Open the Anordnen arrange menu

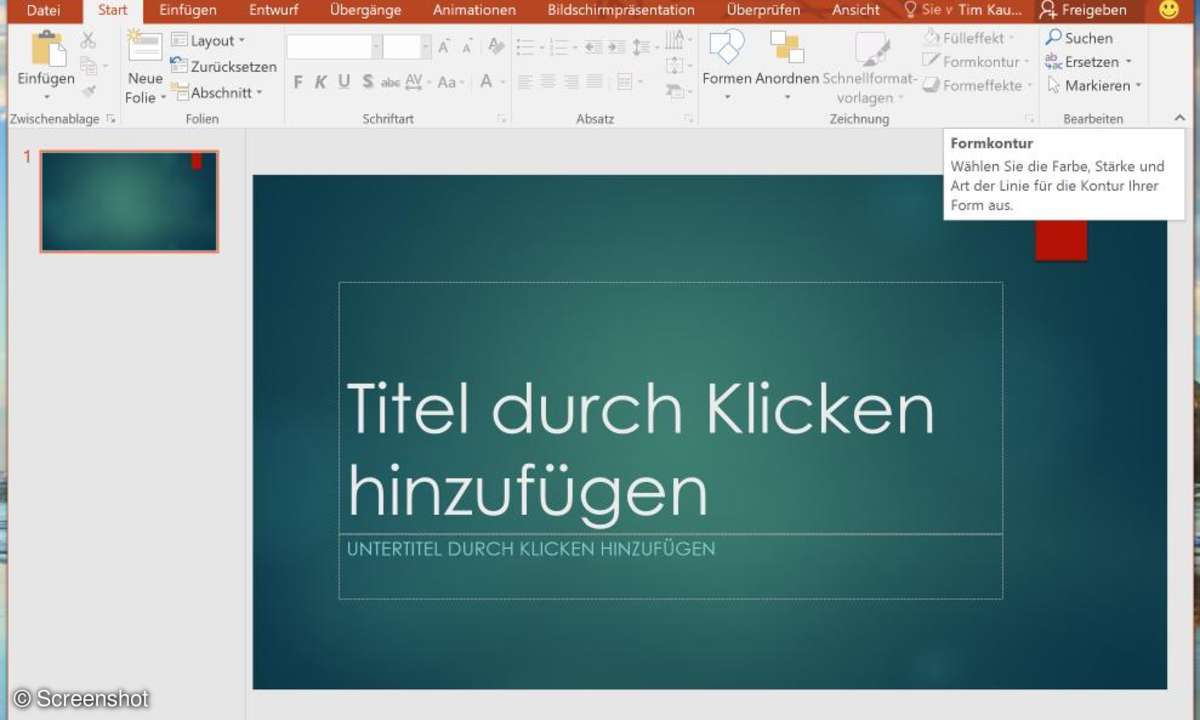(787, 66)
